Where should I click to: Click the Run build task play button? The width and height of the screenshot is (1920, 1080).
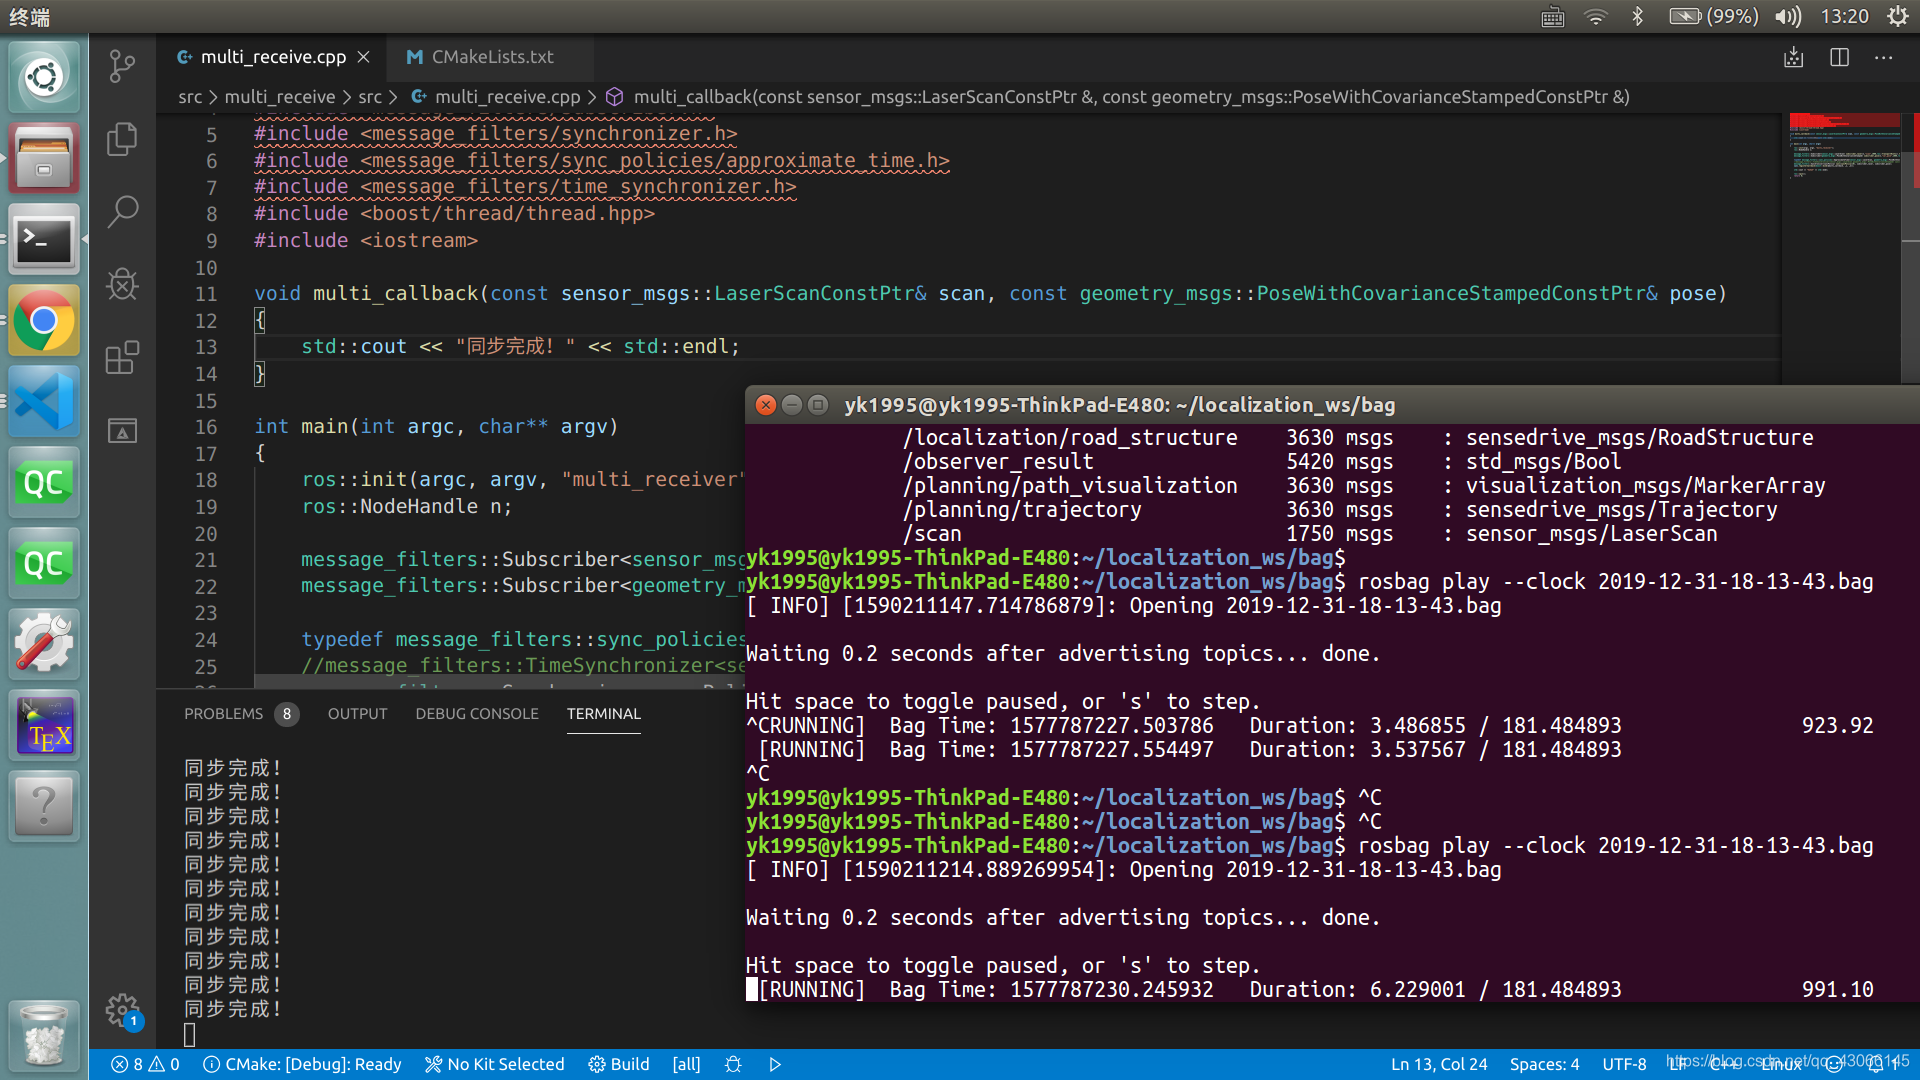point(777,1064)
